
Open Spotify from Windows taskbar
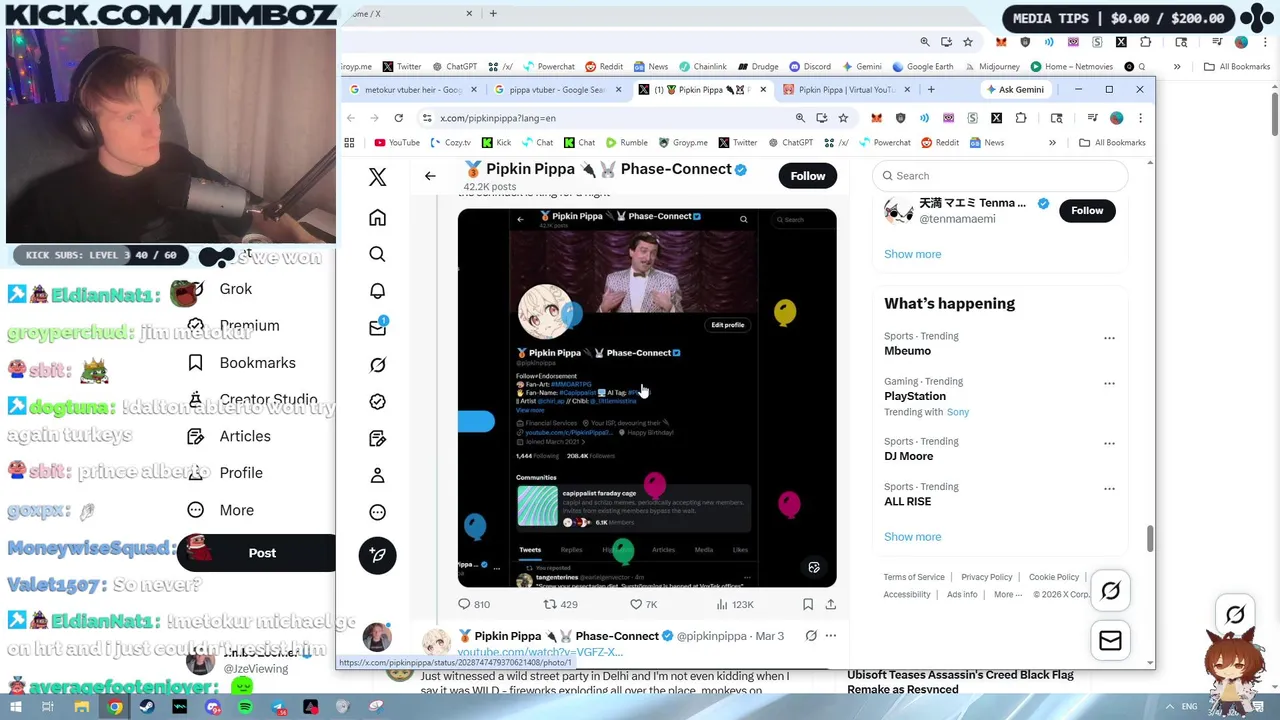(245, 707)
